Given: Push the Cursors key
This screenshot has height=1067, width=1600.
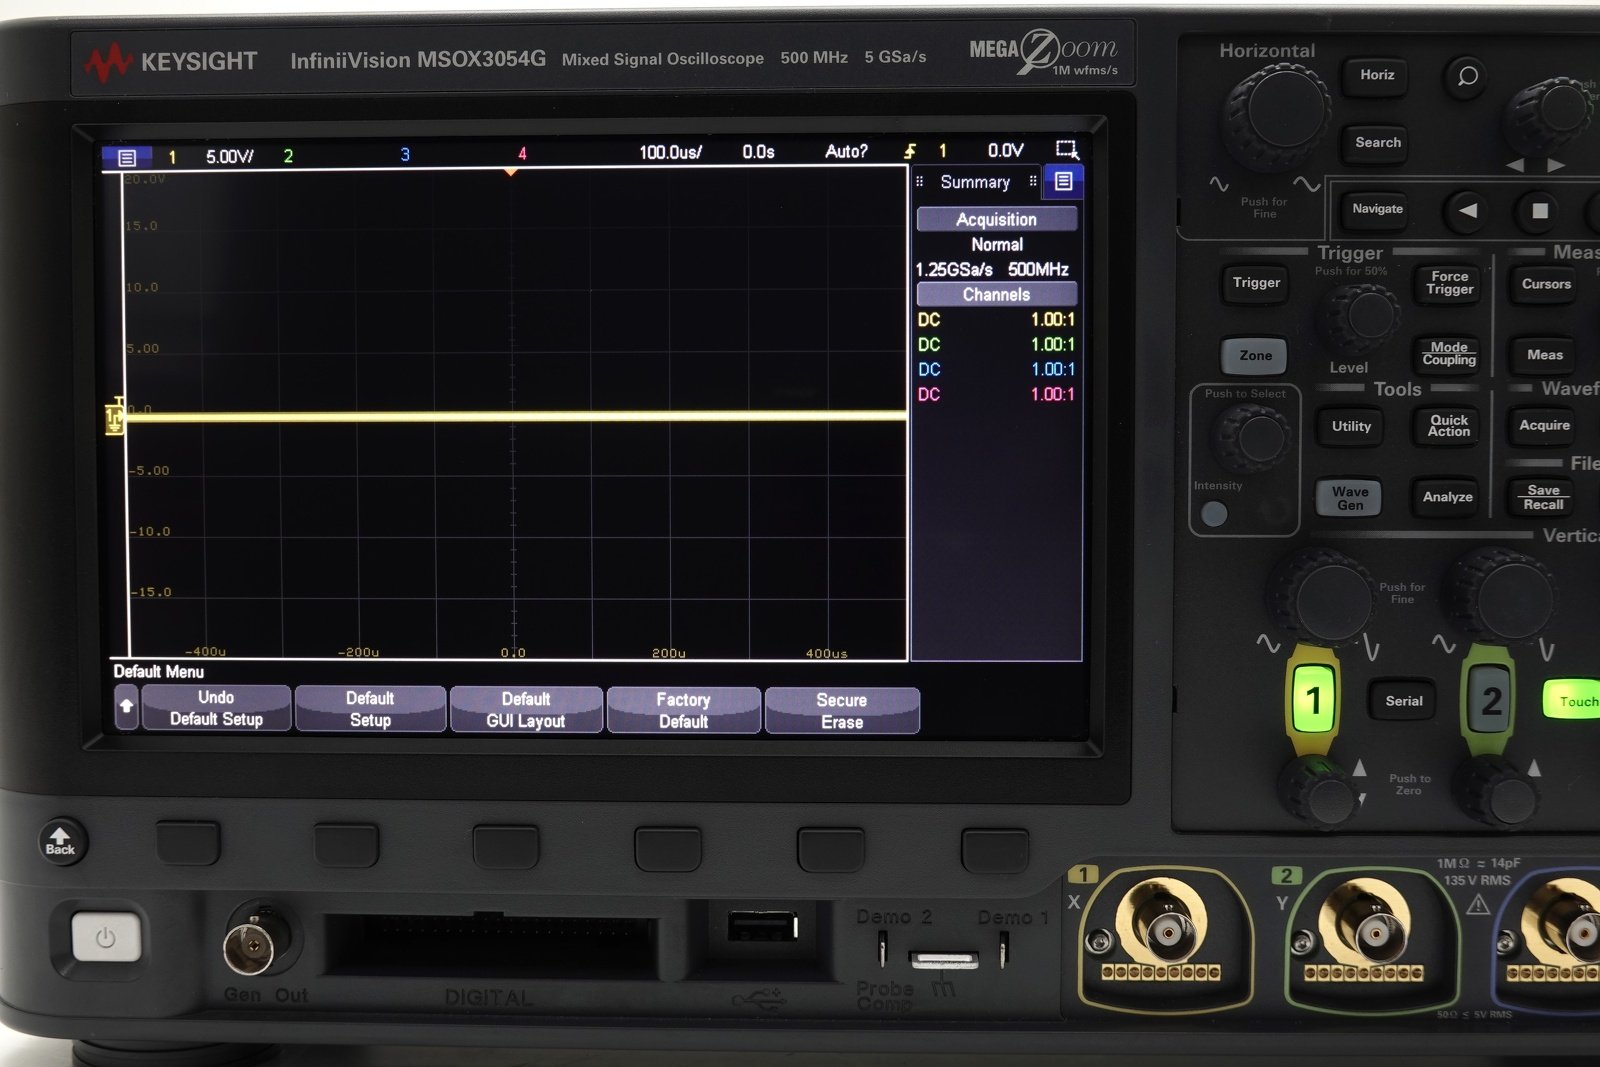Looking at the screenshot, I should click(1546, 284).
